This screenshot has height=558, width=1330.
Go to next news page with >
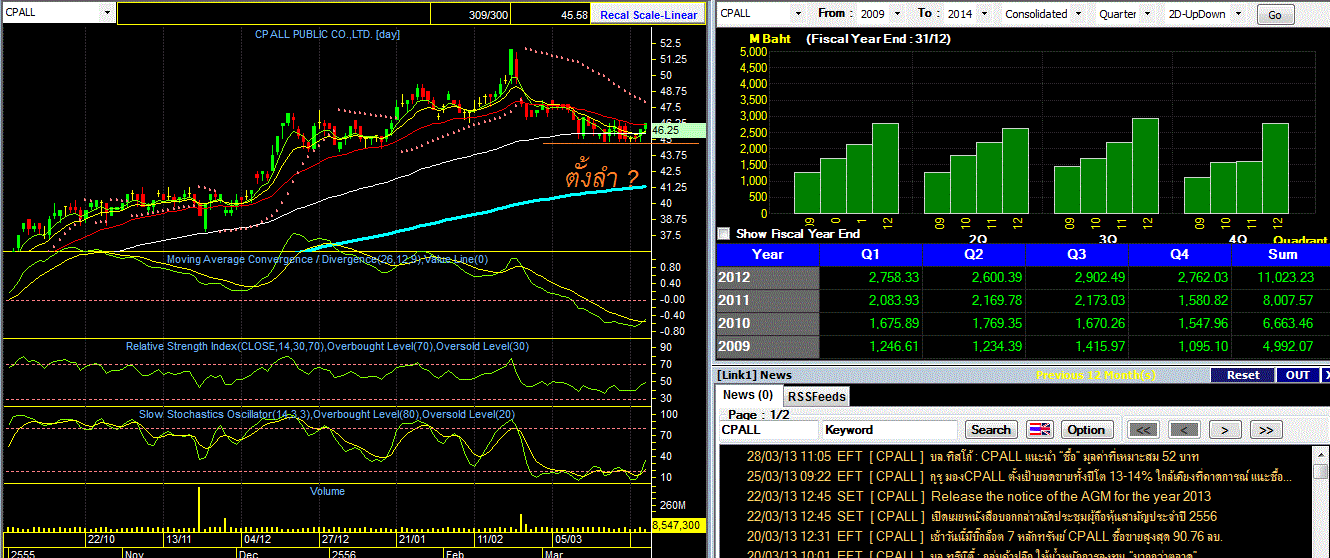[x=1225, y=429]
